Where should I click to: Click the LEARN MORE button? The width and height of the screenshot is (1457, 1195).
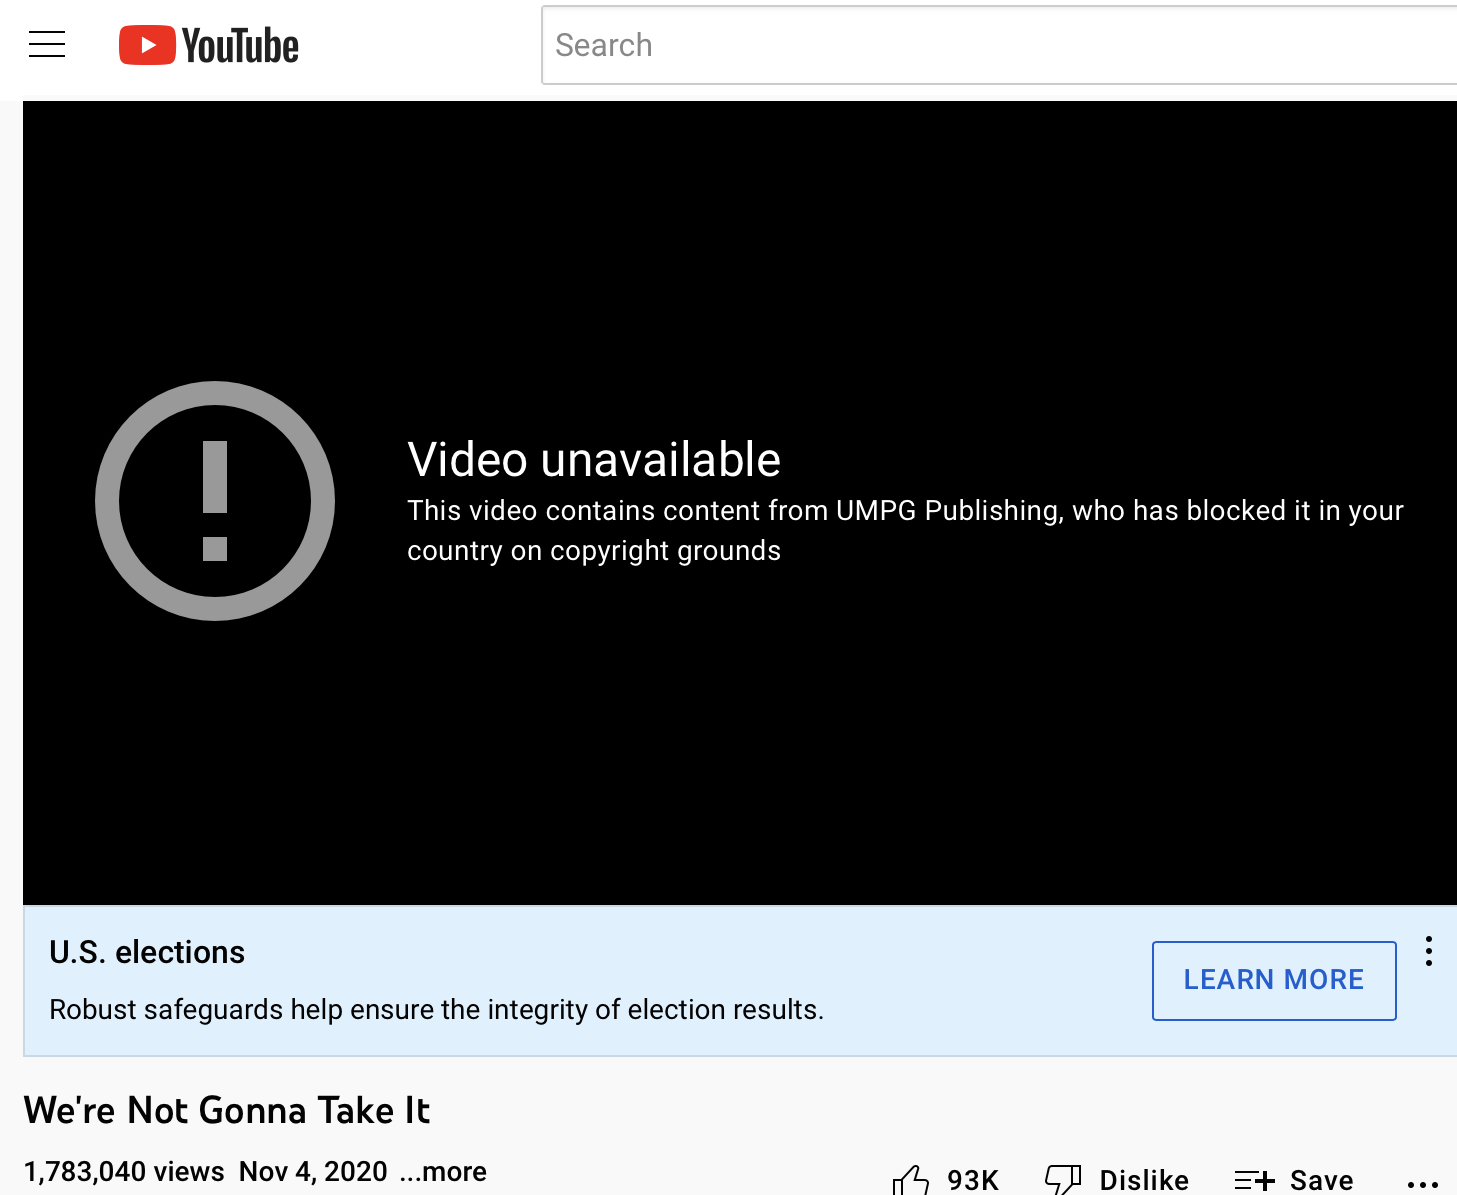(1274, 980)
